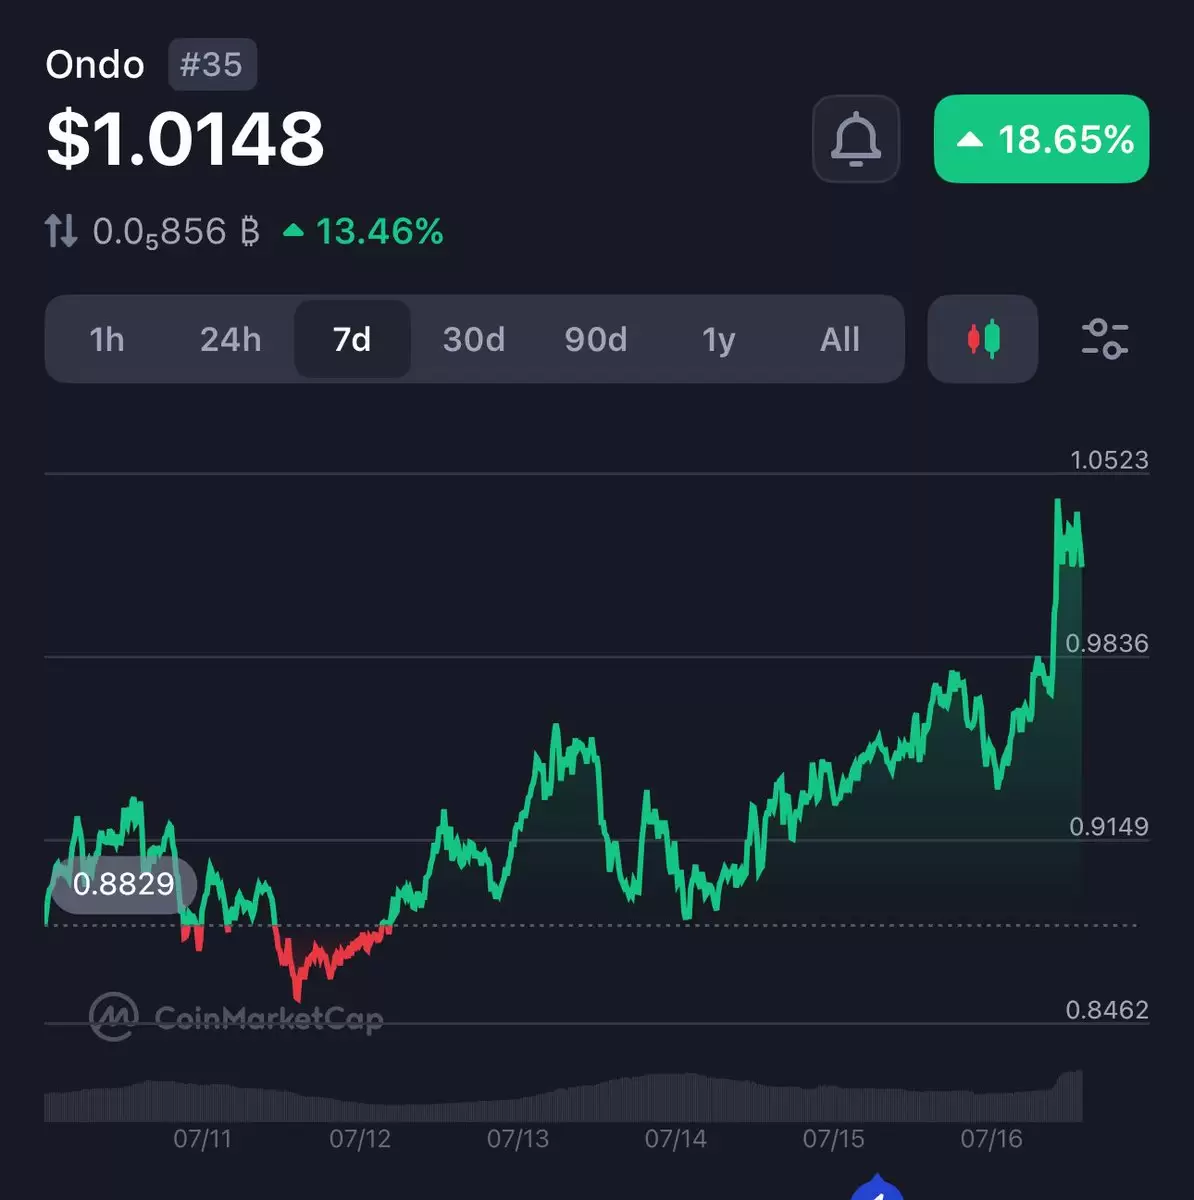Tap the 07/16 date label
The height and width of the screenshot is (1200, 1194).
click(x=992, y=1139)
